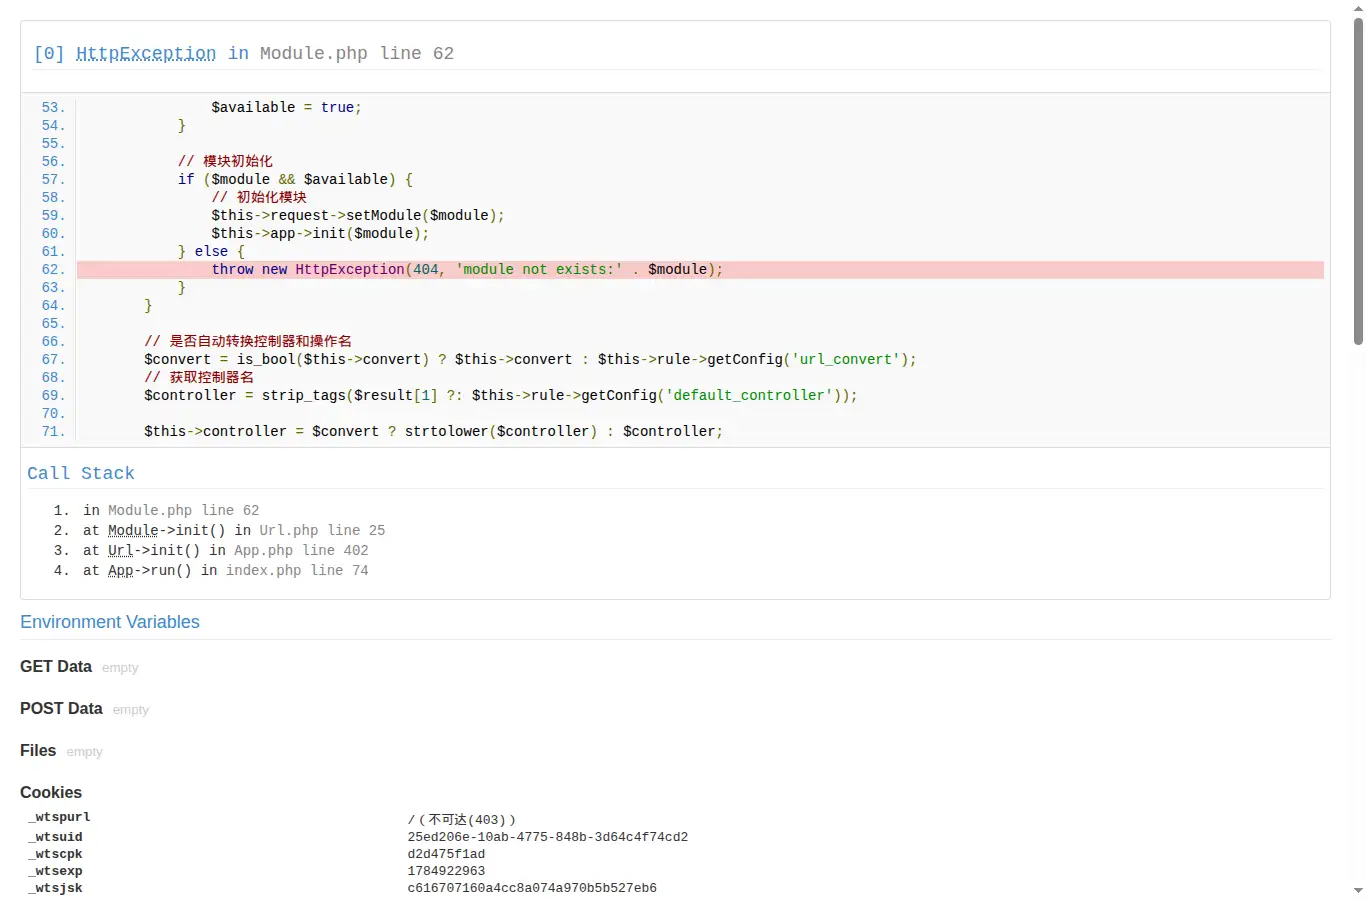This screenshot has height=900, width=1366.
Task: Click the comment '// 初始化模块'
Action: [x=259, y=198]
